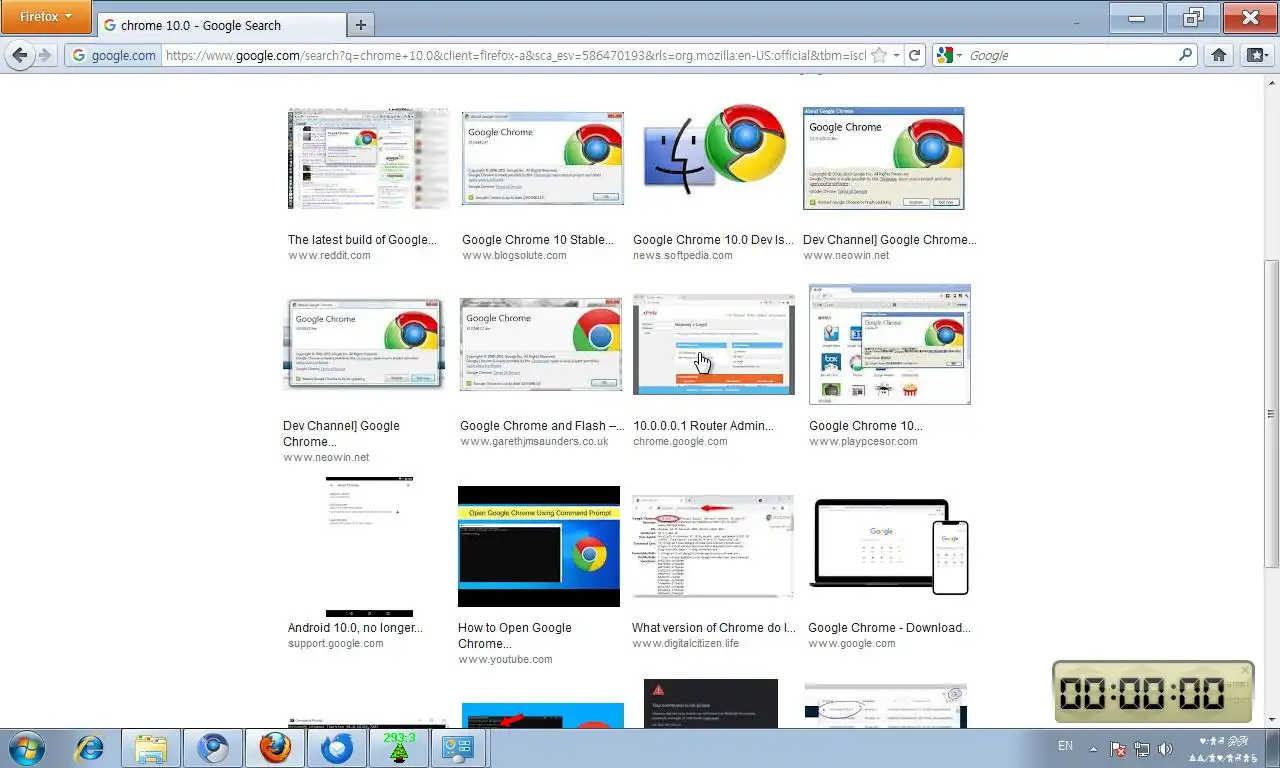Screen dimensions: 1280x768
Task: Switch to Firefox from the taskbar
Action: 275,748
